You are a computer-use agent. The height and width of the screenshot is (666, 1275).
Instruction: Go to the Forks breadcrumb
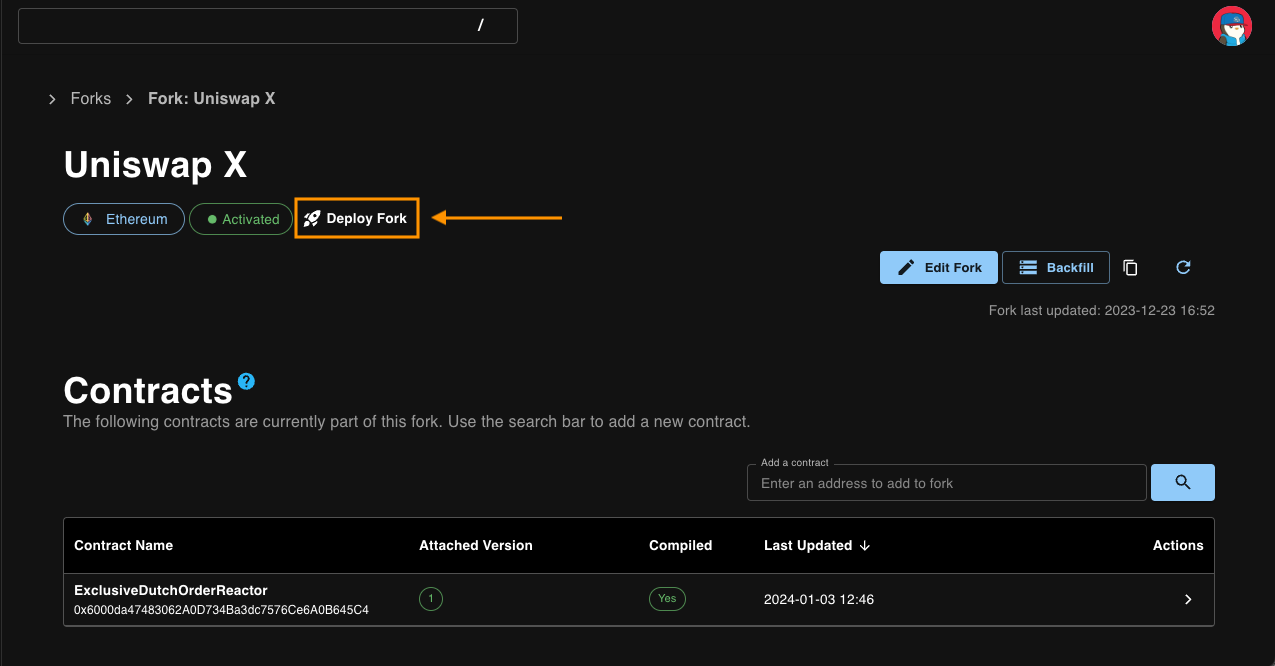click(x=91, y=99)
